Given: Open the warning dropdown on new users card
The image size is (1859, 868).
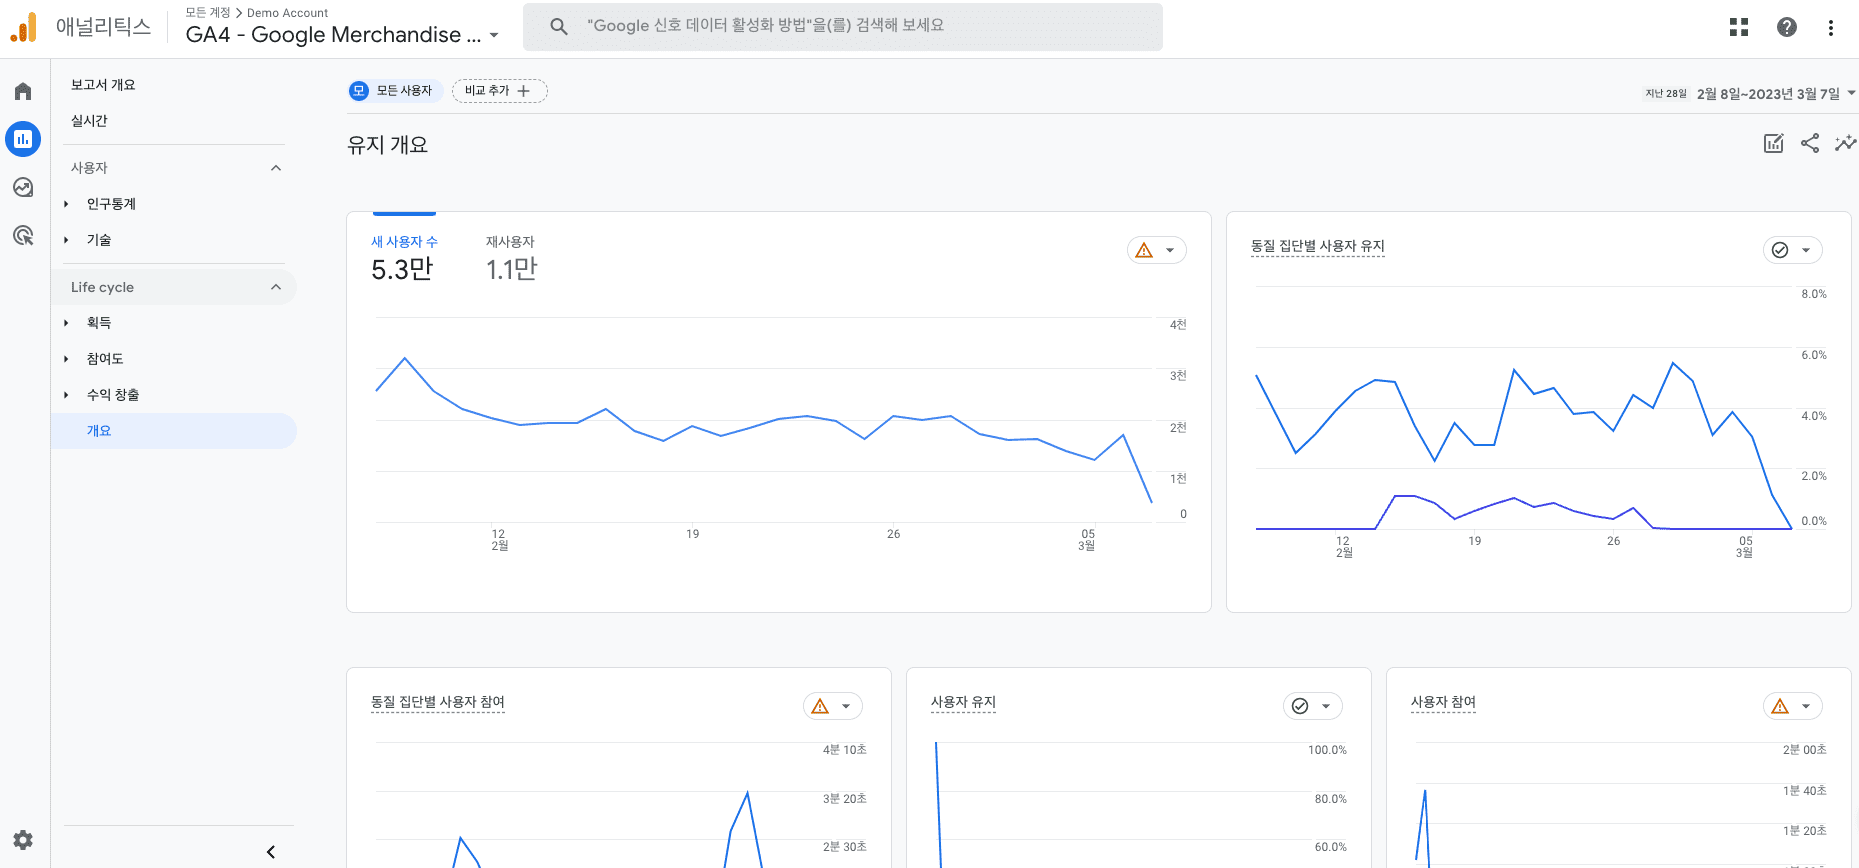Looking at the screenshot, I should [1157, 250].
